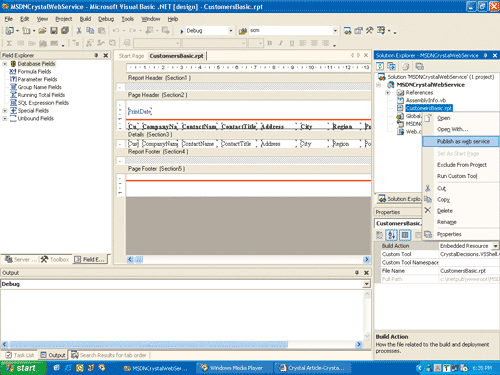Screen dimensions: 500x375
Task: Choose Run Custom Tool in context menu
Action: pyautogui.click(x=461, y=176)
